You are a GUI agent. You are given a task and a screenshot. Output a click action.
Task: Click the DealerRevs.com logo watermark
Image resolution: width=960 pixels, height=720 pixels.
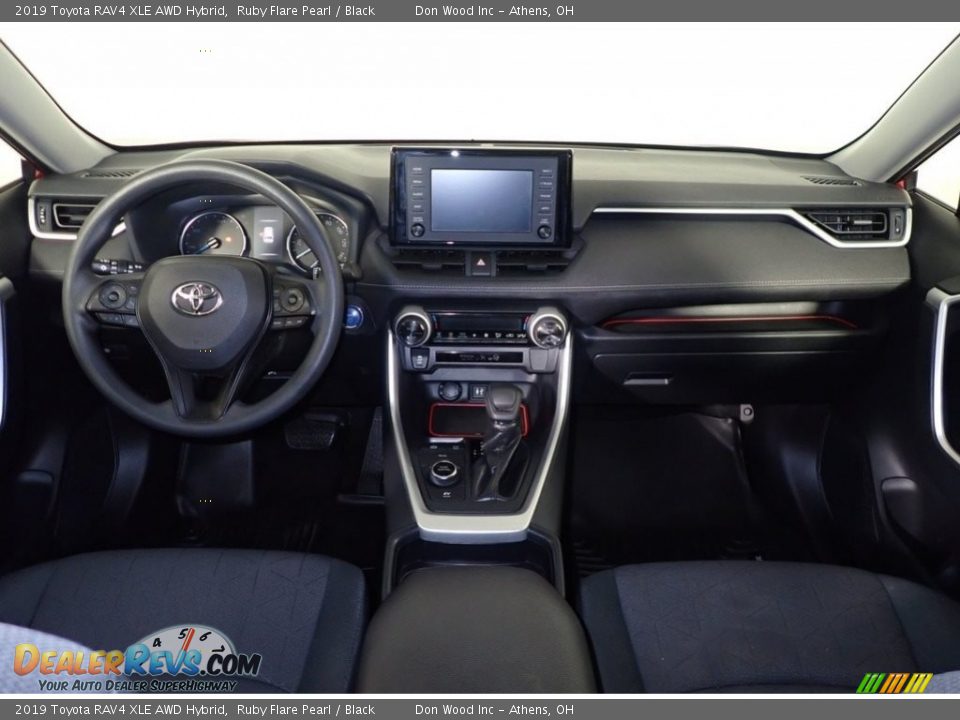coord(137,660)
